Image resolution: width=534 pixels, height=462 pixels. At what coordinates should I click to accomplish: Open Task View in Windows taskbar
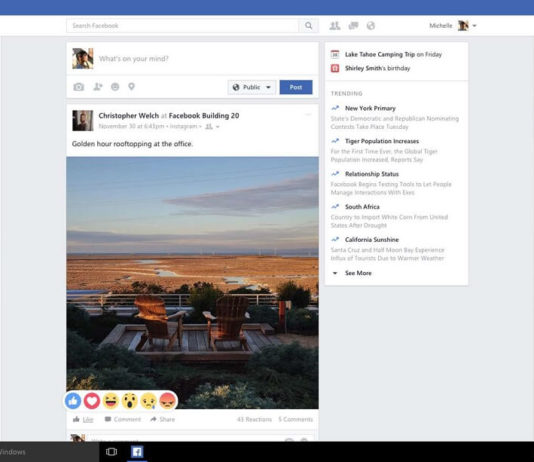coord(111,452)
